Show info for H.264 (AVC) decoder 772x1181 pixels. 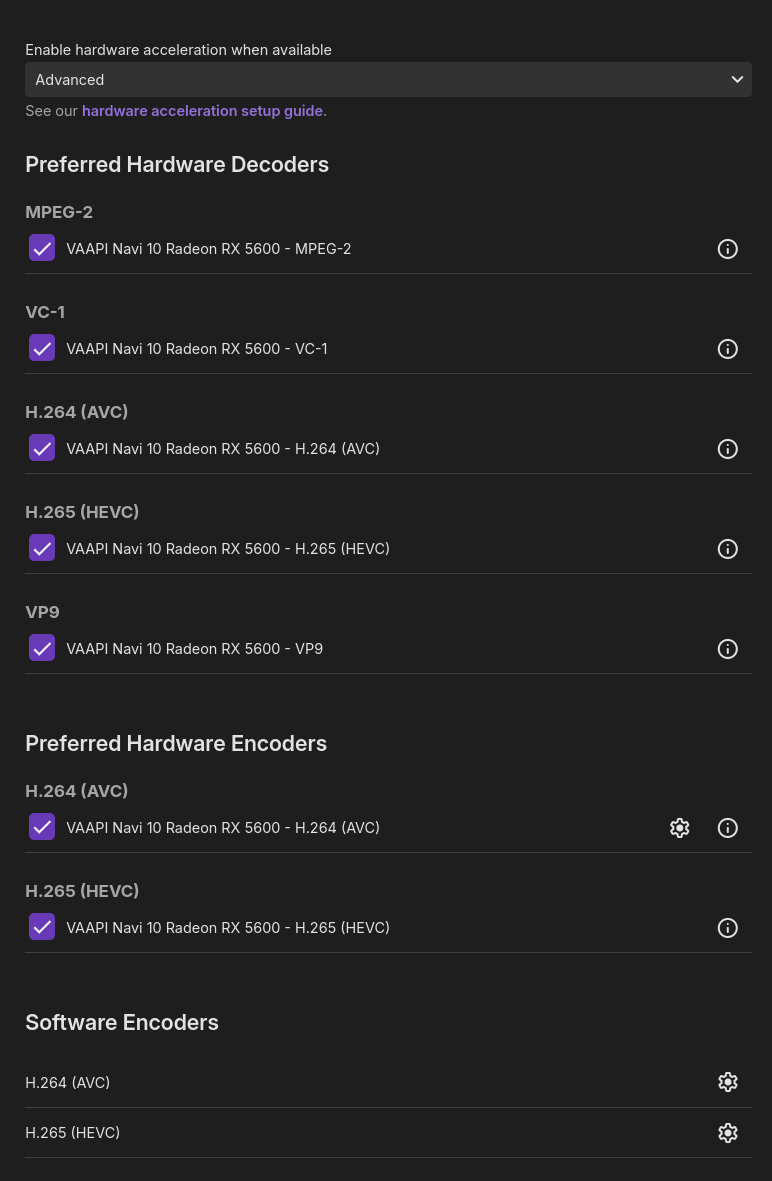tap(728, 449)
